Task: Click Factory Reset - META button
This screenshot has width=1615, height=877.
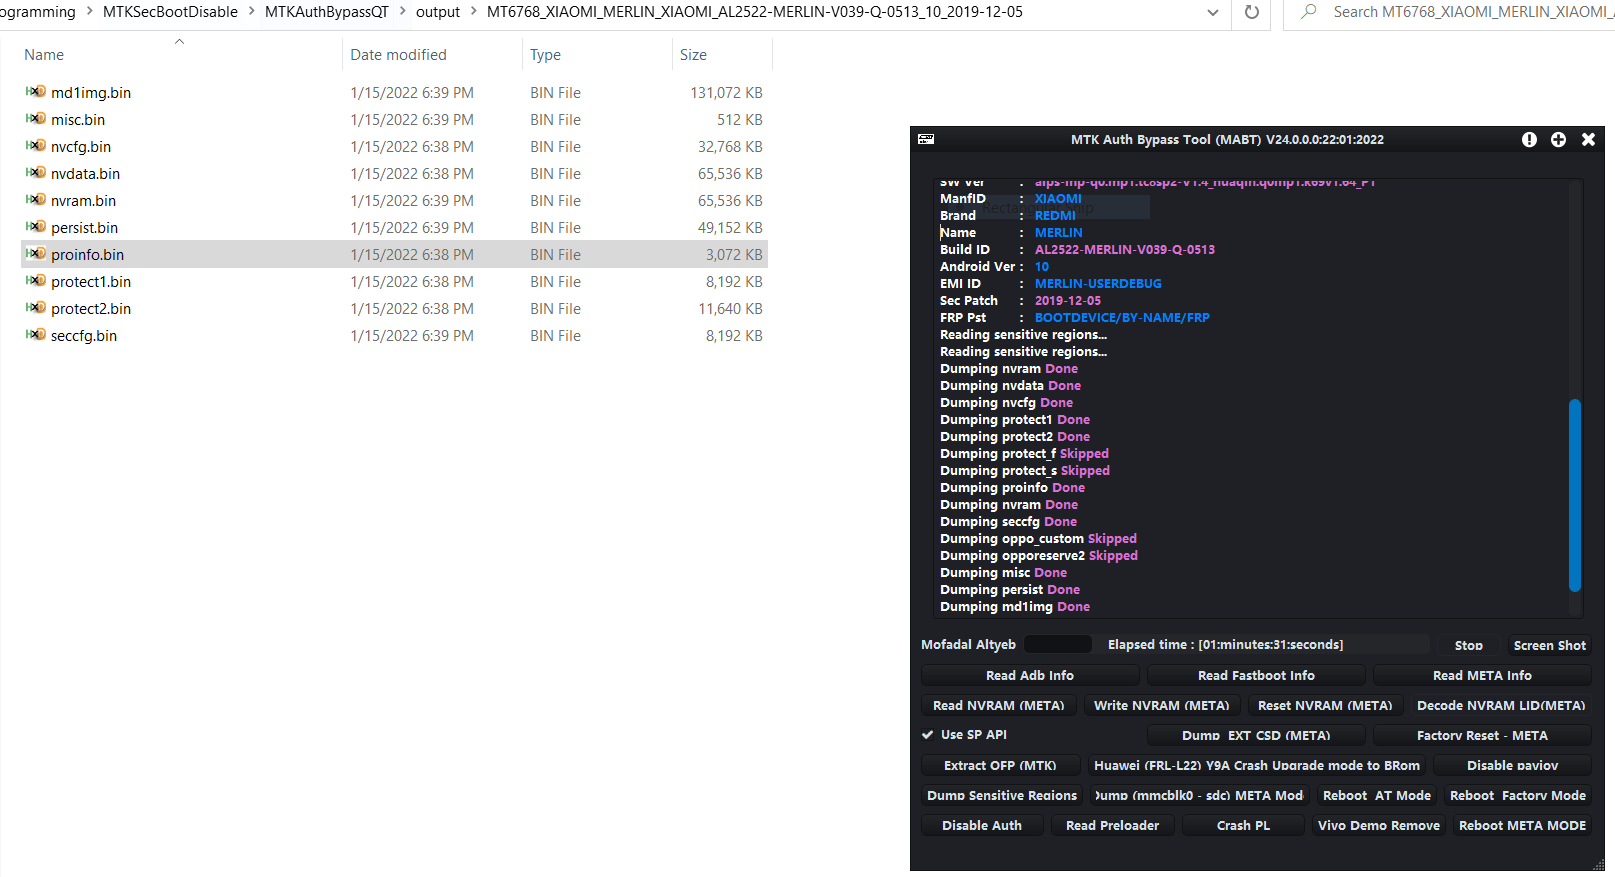Action: pos(1482,736)
